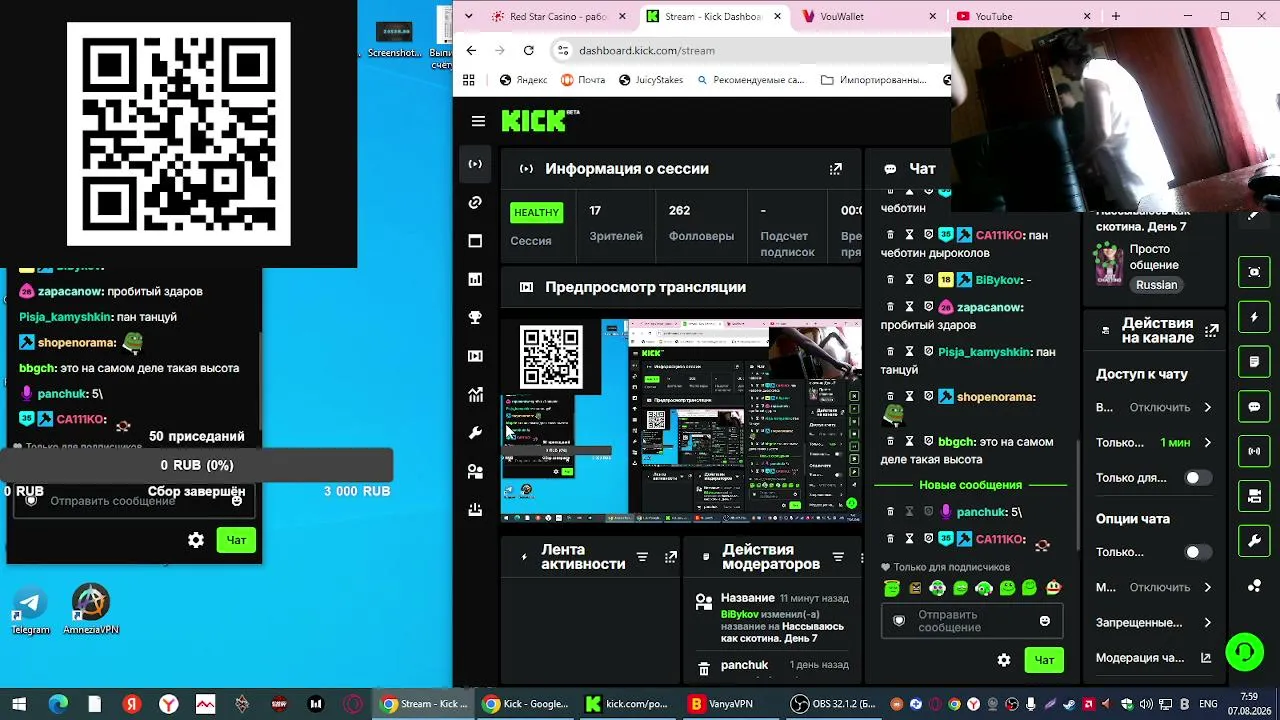Click the Чат send button in popout chat
1280x720 pixels.
(x=236, y=540)
